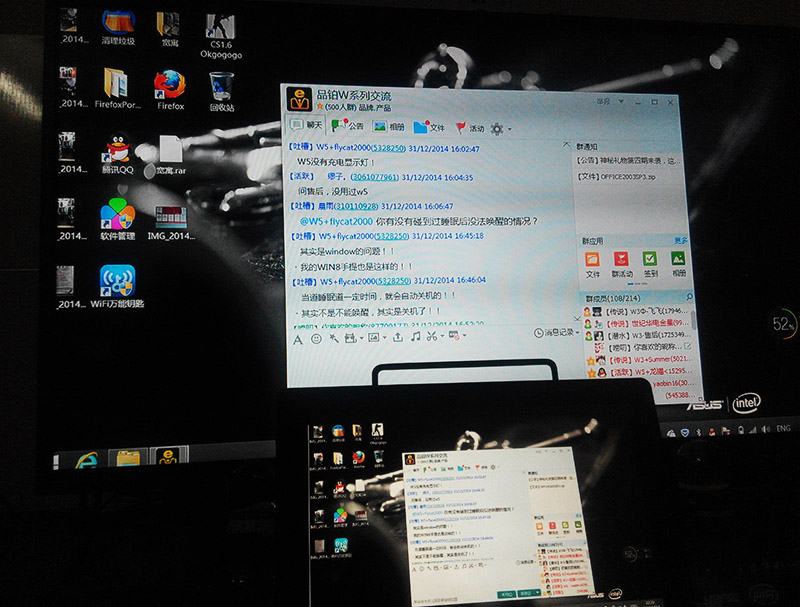Switch to the QQ group taskbar button
Viewport: 800px width, 607px height.
pos(168,456)
